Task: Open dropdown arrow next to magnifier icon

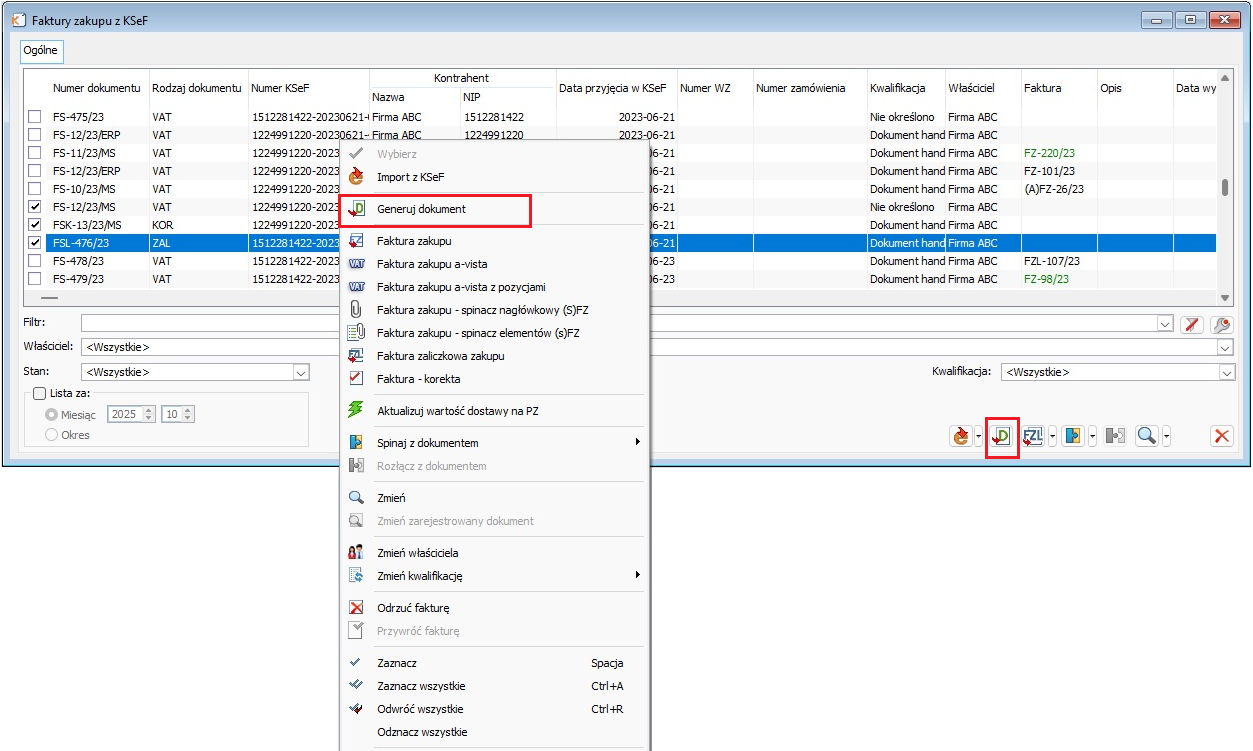Action: [1166, 436]
